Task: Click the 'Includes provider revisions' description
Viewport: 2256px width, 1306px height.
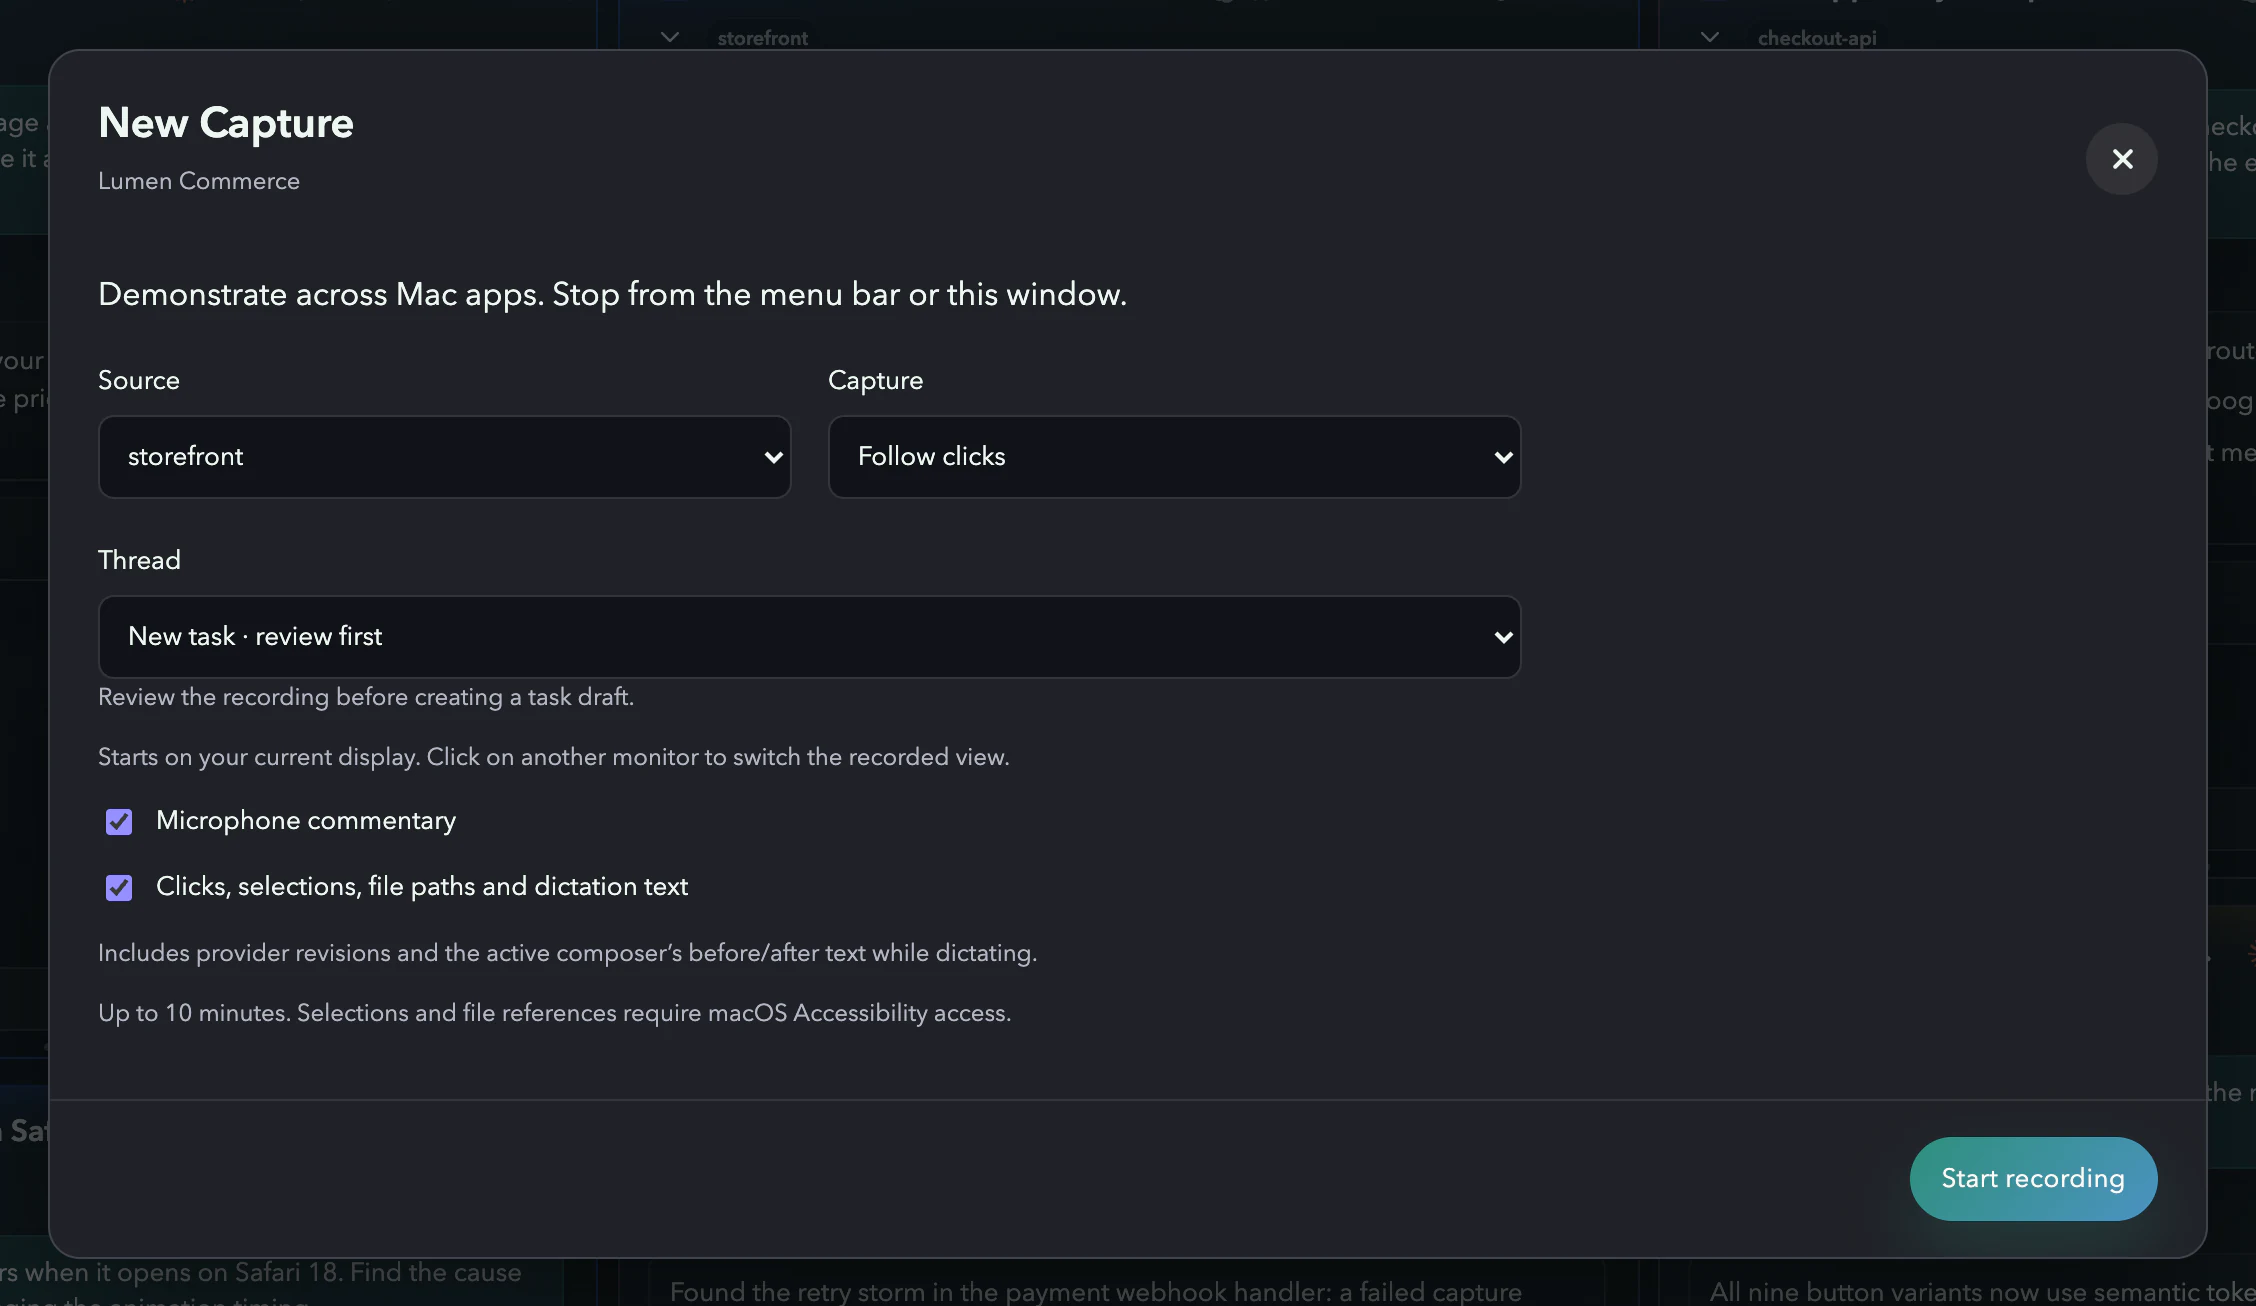Action: tap(567, 953)
